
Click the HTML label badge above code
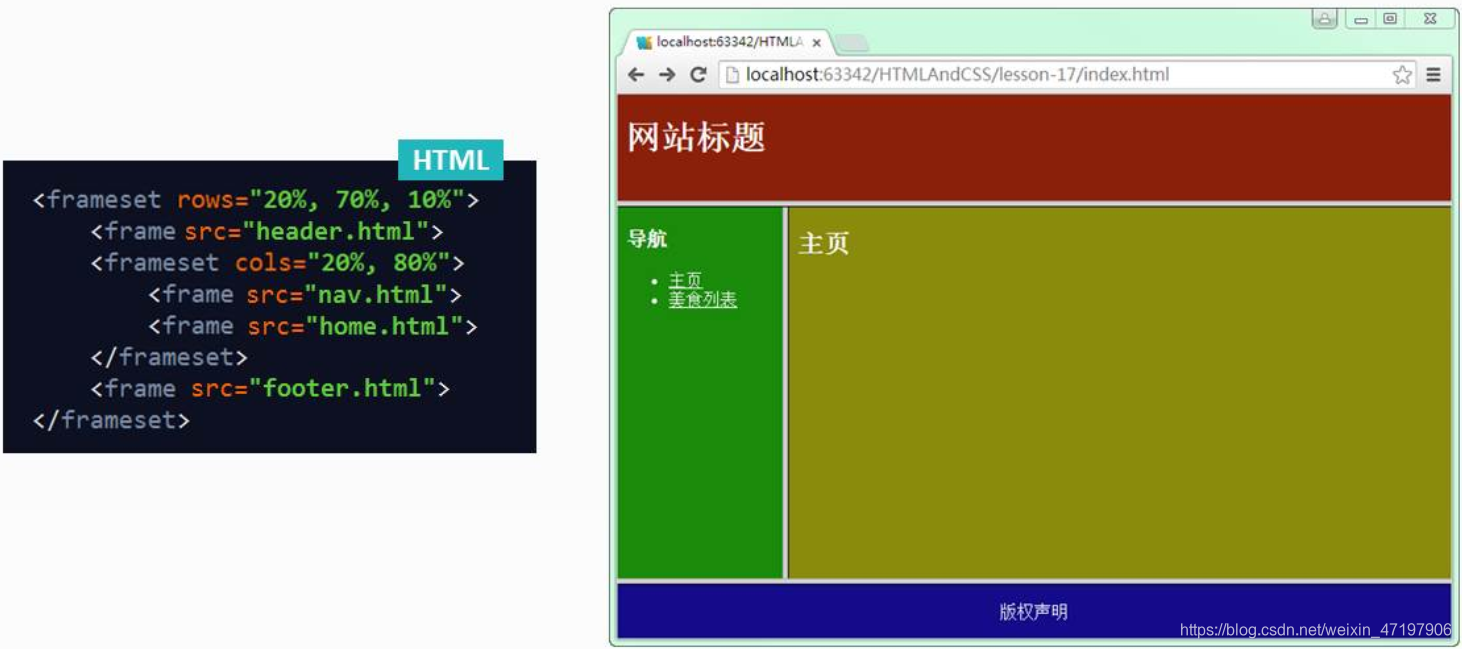450,160
